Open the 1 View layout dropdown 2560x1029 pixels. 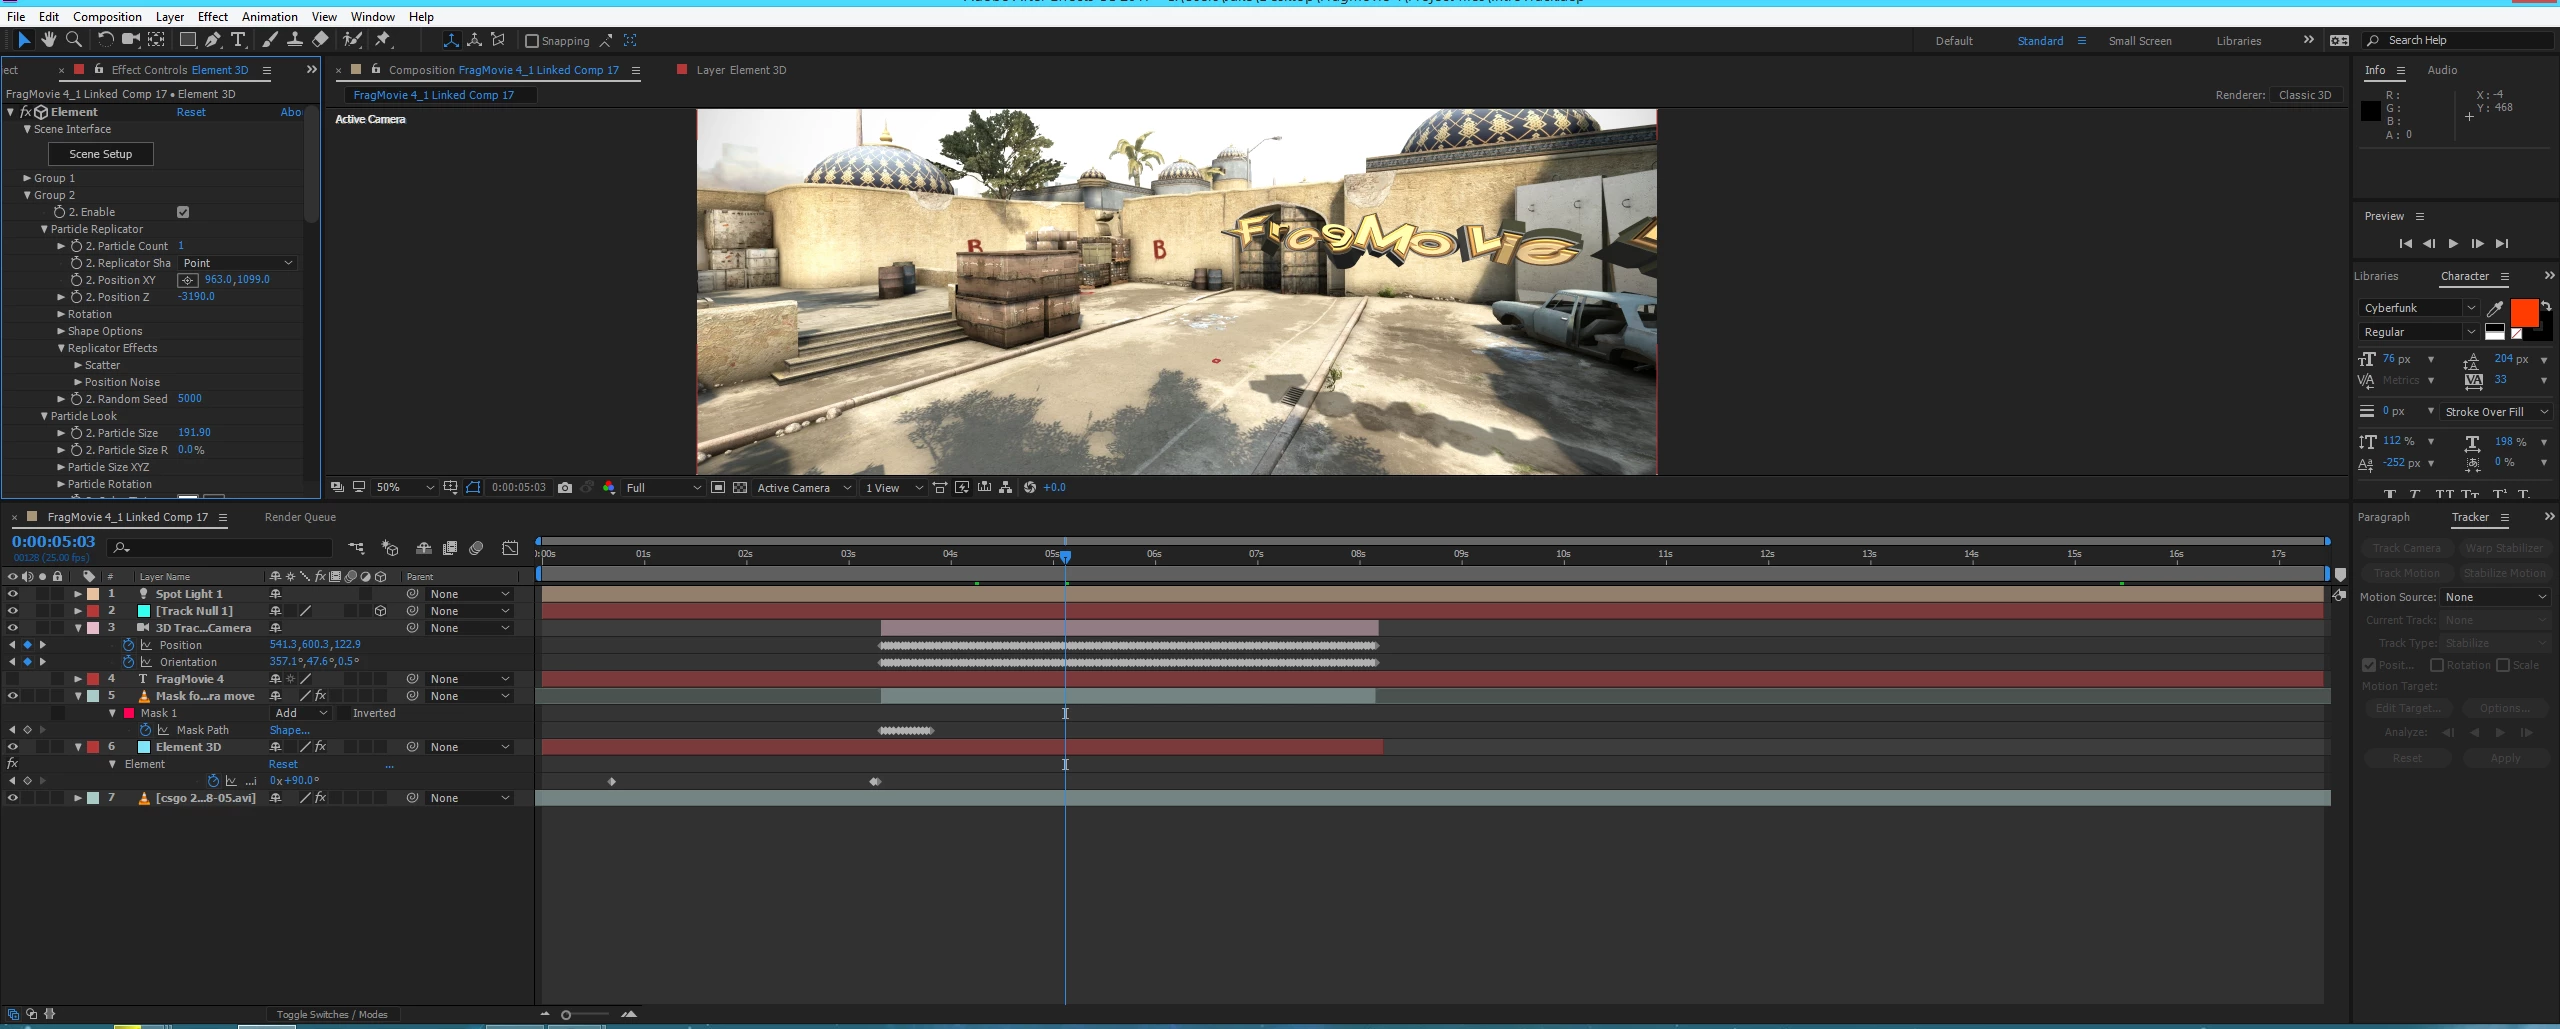893,488
